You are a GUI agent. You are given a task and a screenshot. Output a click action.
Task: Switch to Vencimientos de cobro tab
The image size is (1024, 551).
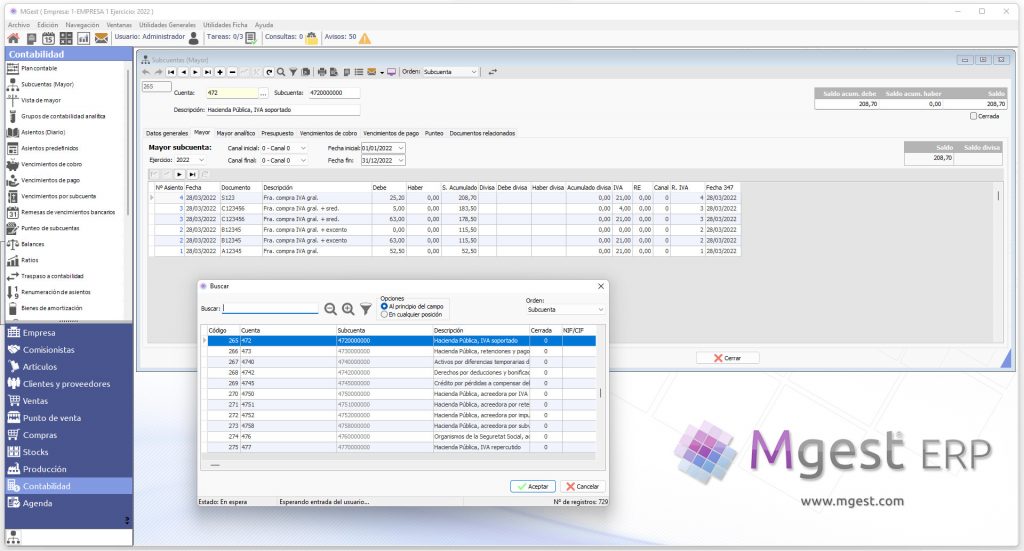pyautogui.click(x=328, y=133)
